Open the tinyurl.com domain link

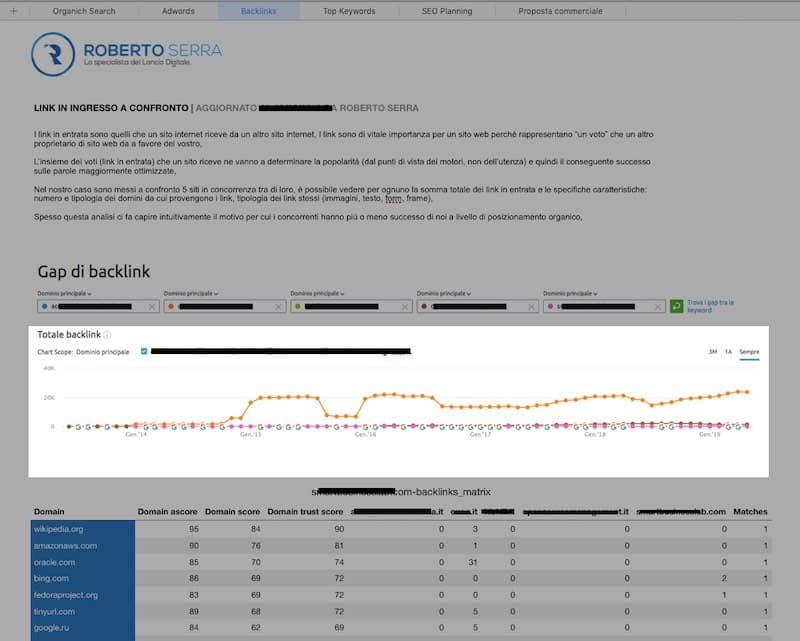tap(54, 611)
